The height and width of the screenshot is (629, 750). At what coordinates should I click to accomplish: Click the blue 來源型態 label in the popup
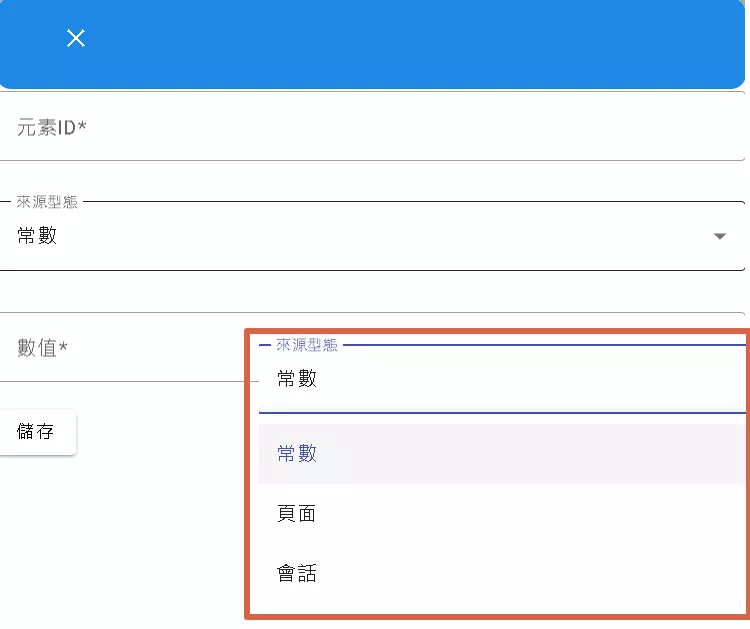pyautogui.click(x=307, y=346)
